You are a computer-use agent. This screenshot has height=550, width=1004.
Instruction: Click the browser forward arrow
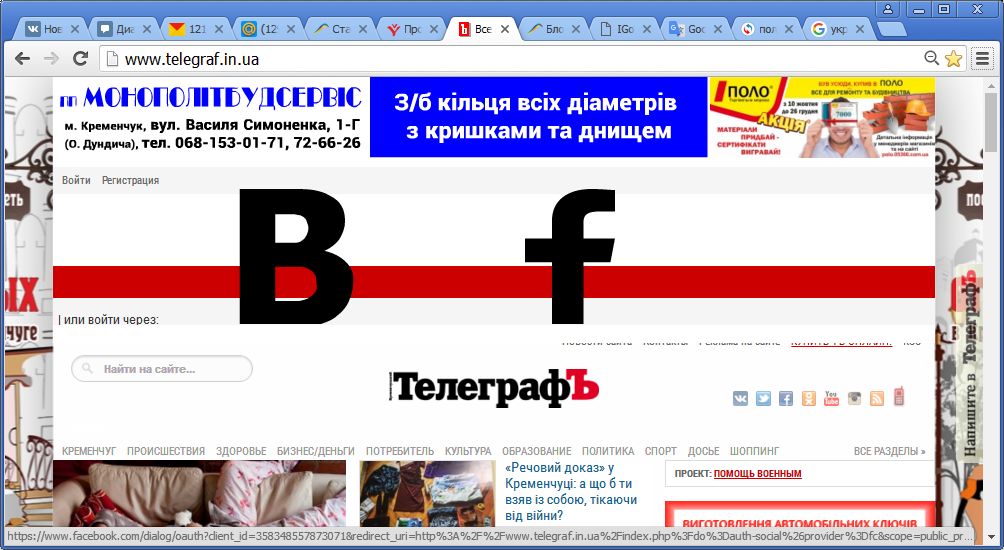51,59
